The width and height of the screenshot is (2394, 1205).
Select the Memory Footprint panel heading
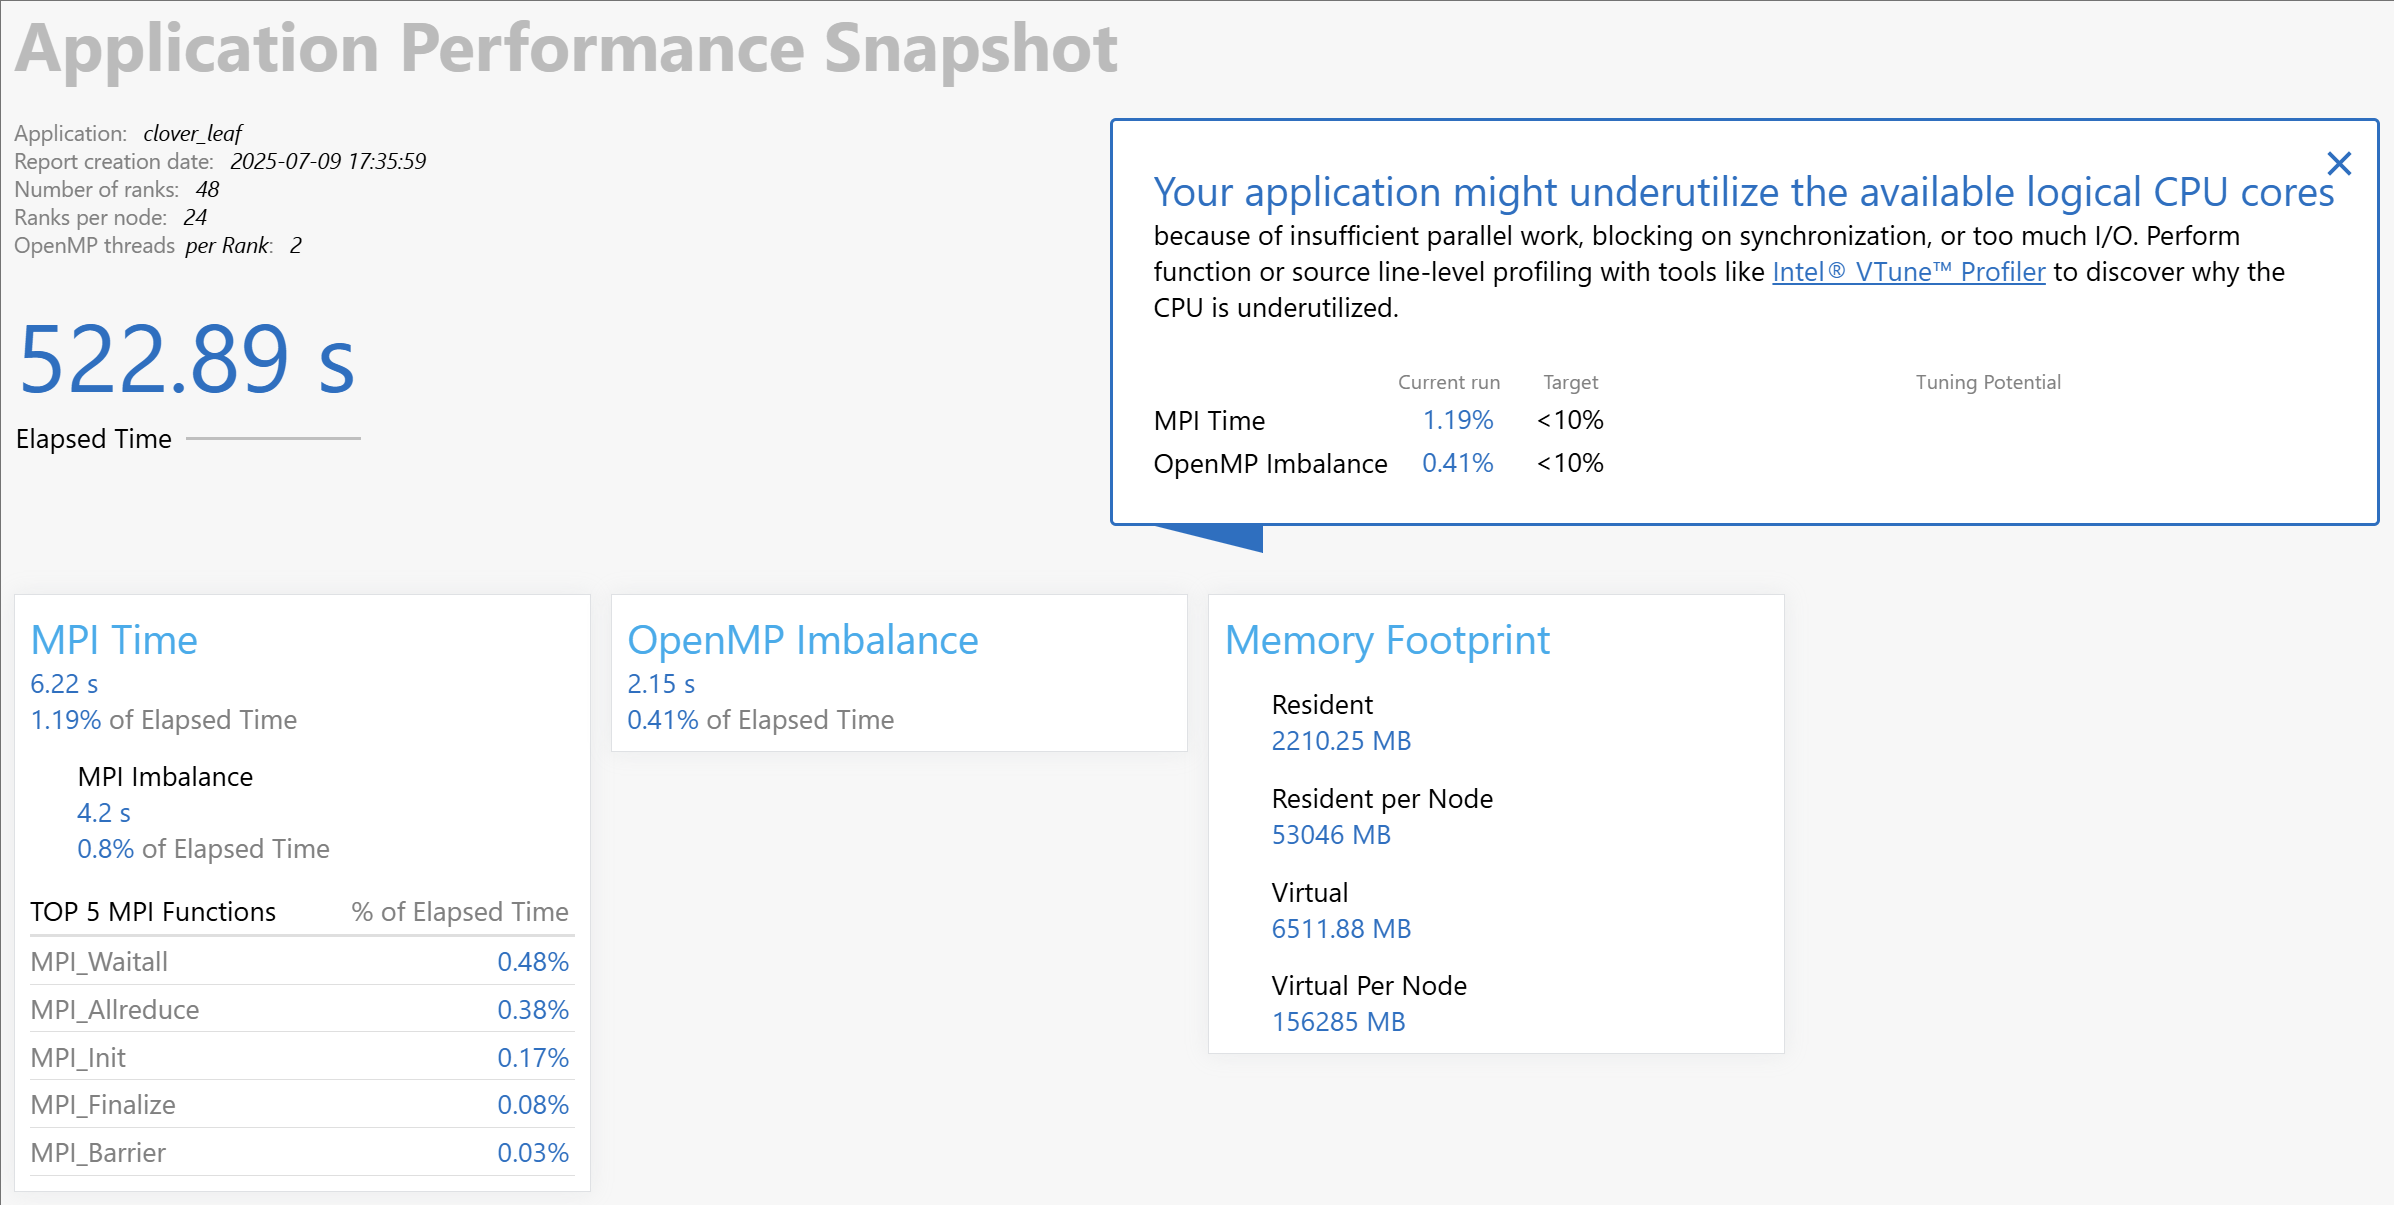tap(1387, 641)
